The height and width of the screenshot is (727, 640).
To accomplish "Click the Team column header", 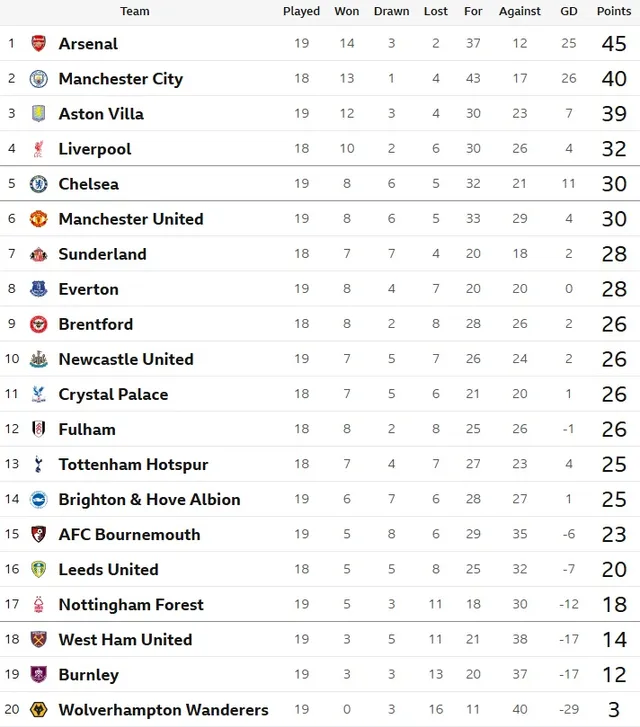I will point(135,12).
